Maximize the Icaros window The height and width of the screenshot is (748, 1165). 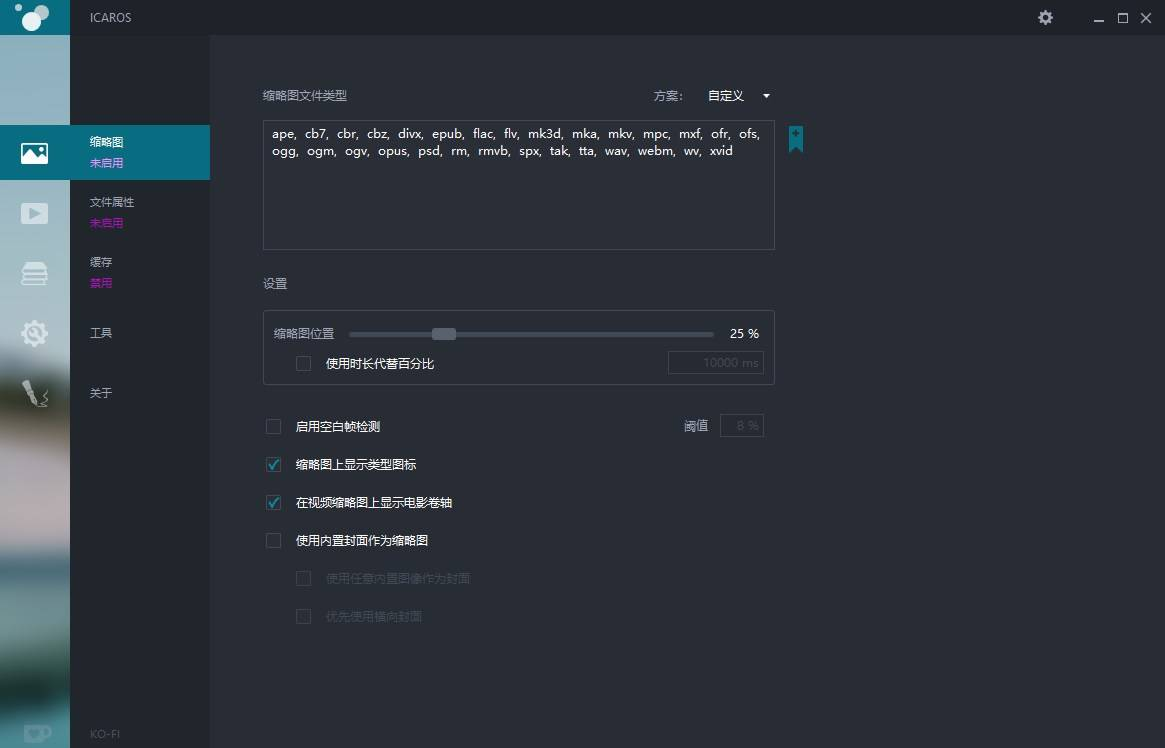pos(1123,18)
